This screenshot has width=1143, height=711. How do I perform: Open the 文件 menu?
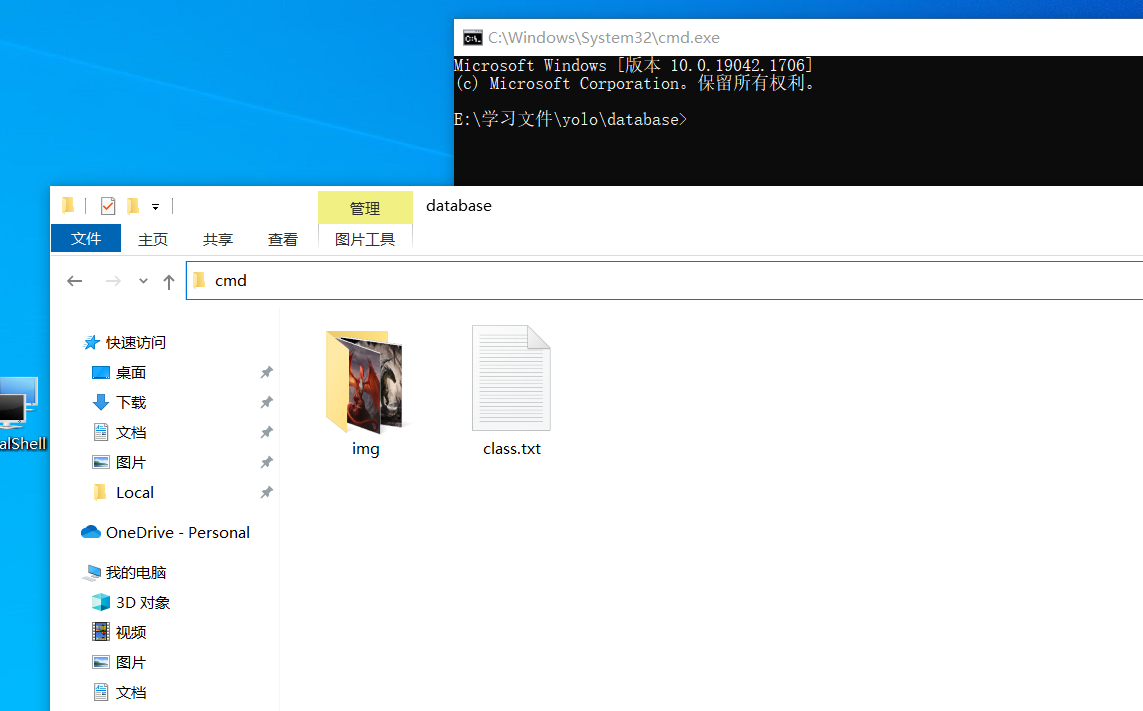point(85,238)
